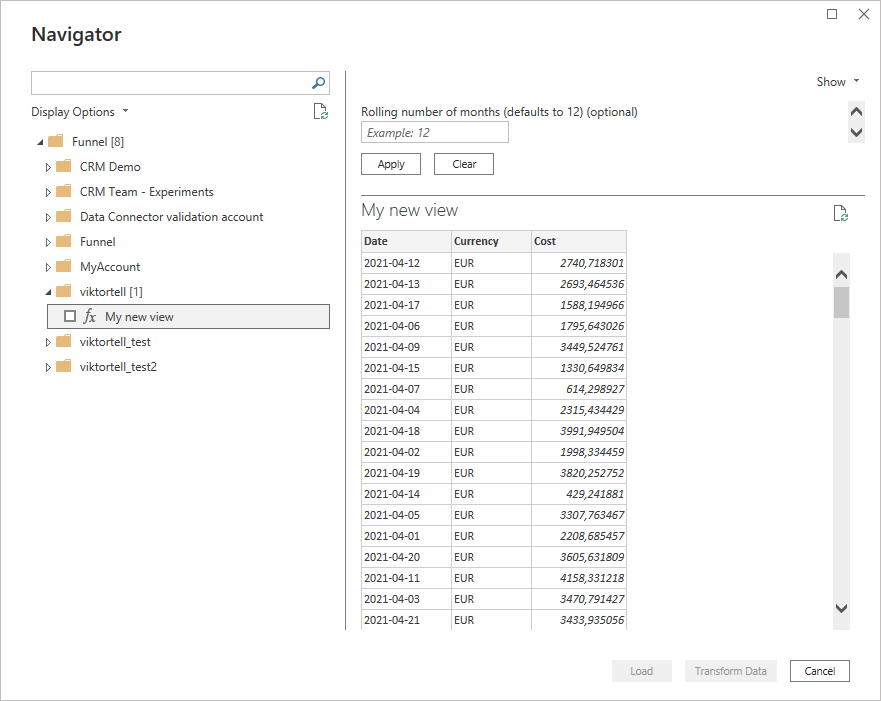Select the Data Connector validation account item
This screenshot has width=881, height=701.
click(171, 217)
